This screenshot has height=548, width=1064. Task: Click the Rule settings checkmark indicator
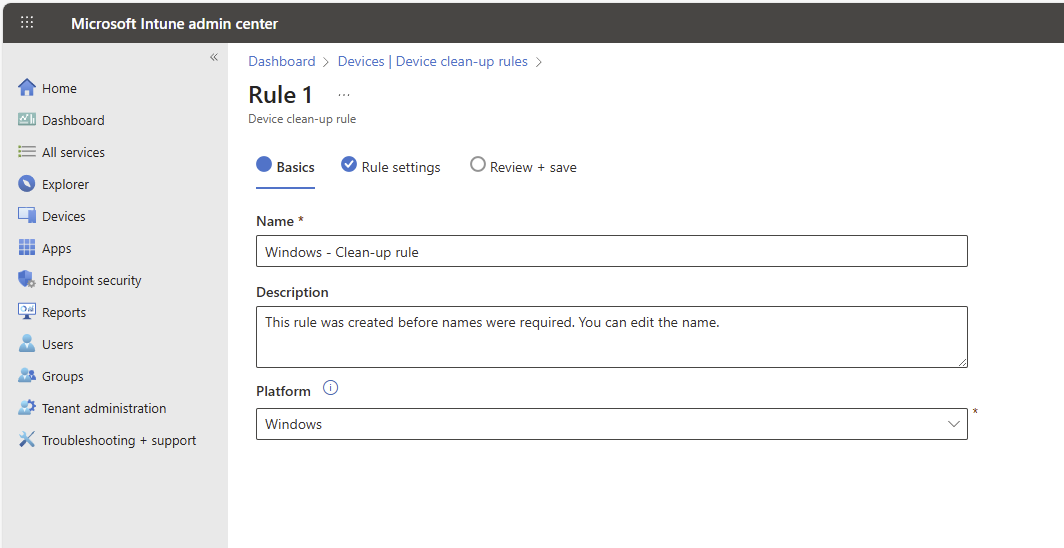pos(349,164)
